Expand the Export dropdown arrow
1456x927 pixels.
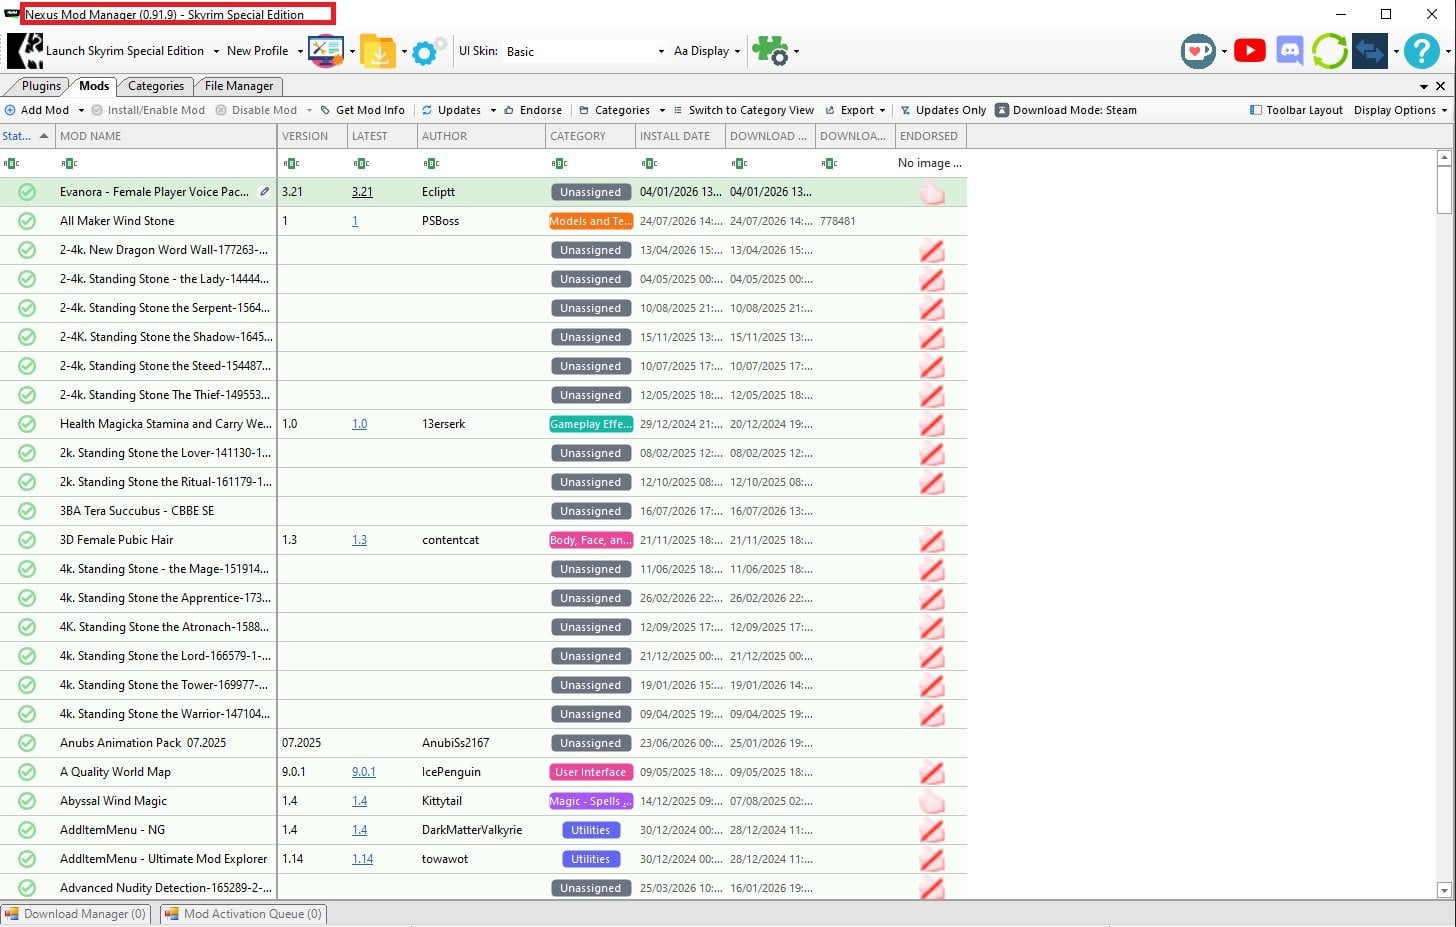[x=882, y=110]
